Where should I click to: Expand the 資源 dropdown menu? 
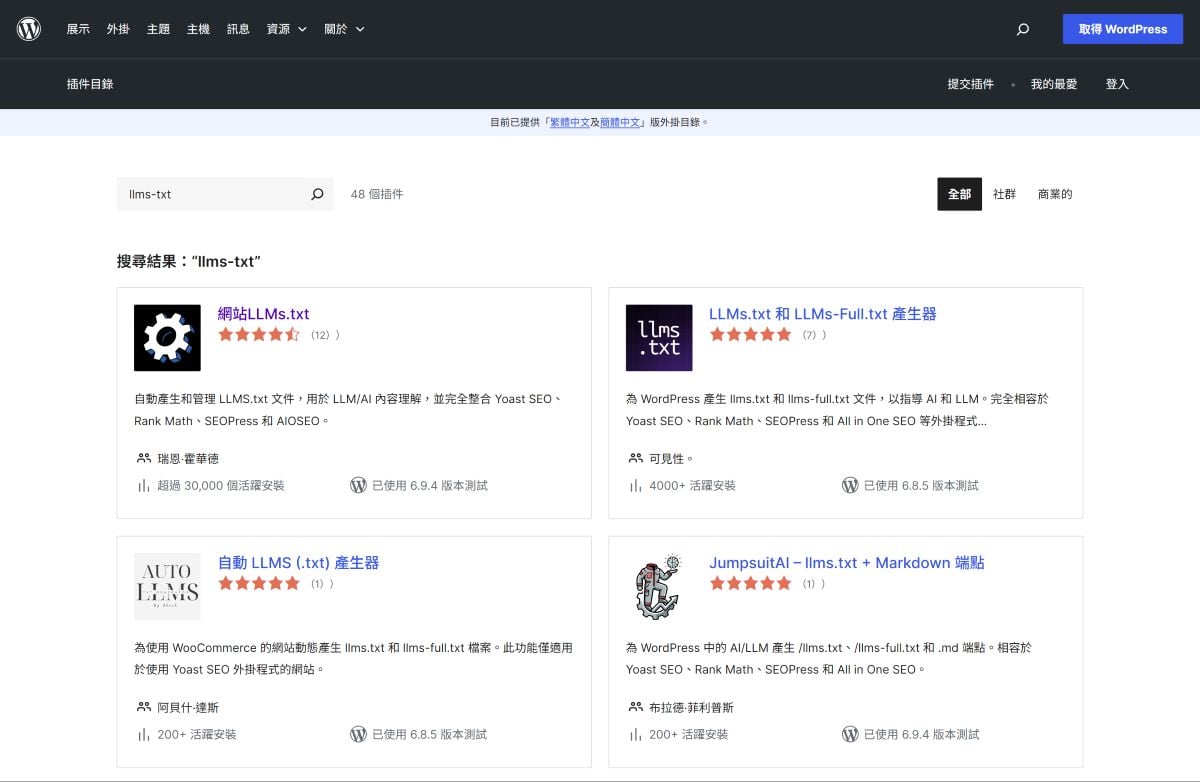coord(286,29)
